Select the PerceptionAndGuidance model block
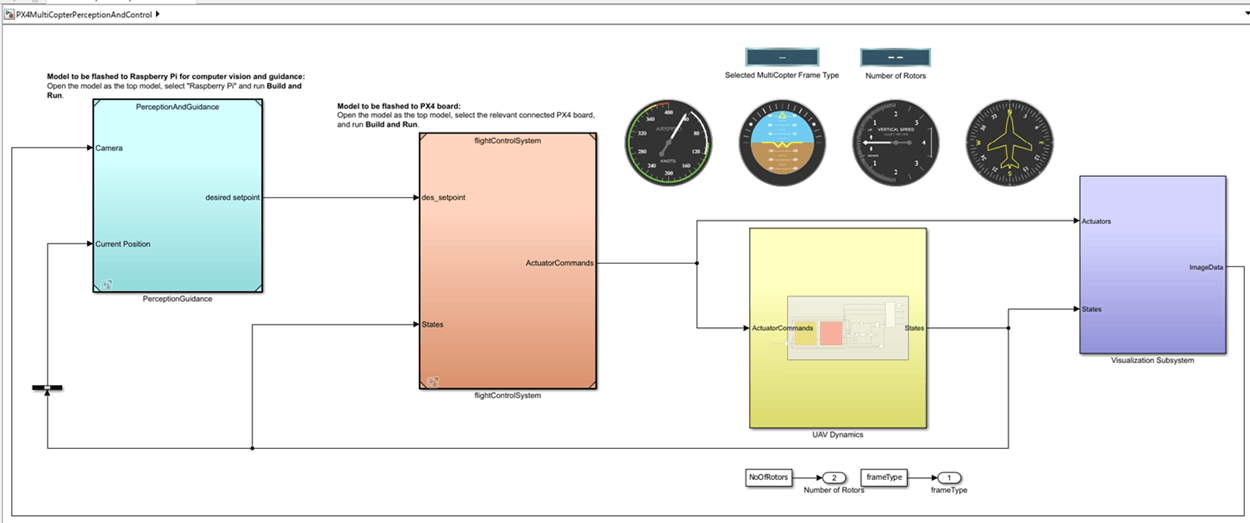The height and width of the screenshot is (523, 1250). coord(178,196)
